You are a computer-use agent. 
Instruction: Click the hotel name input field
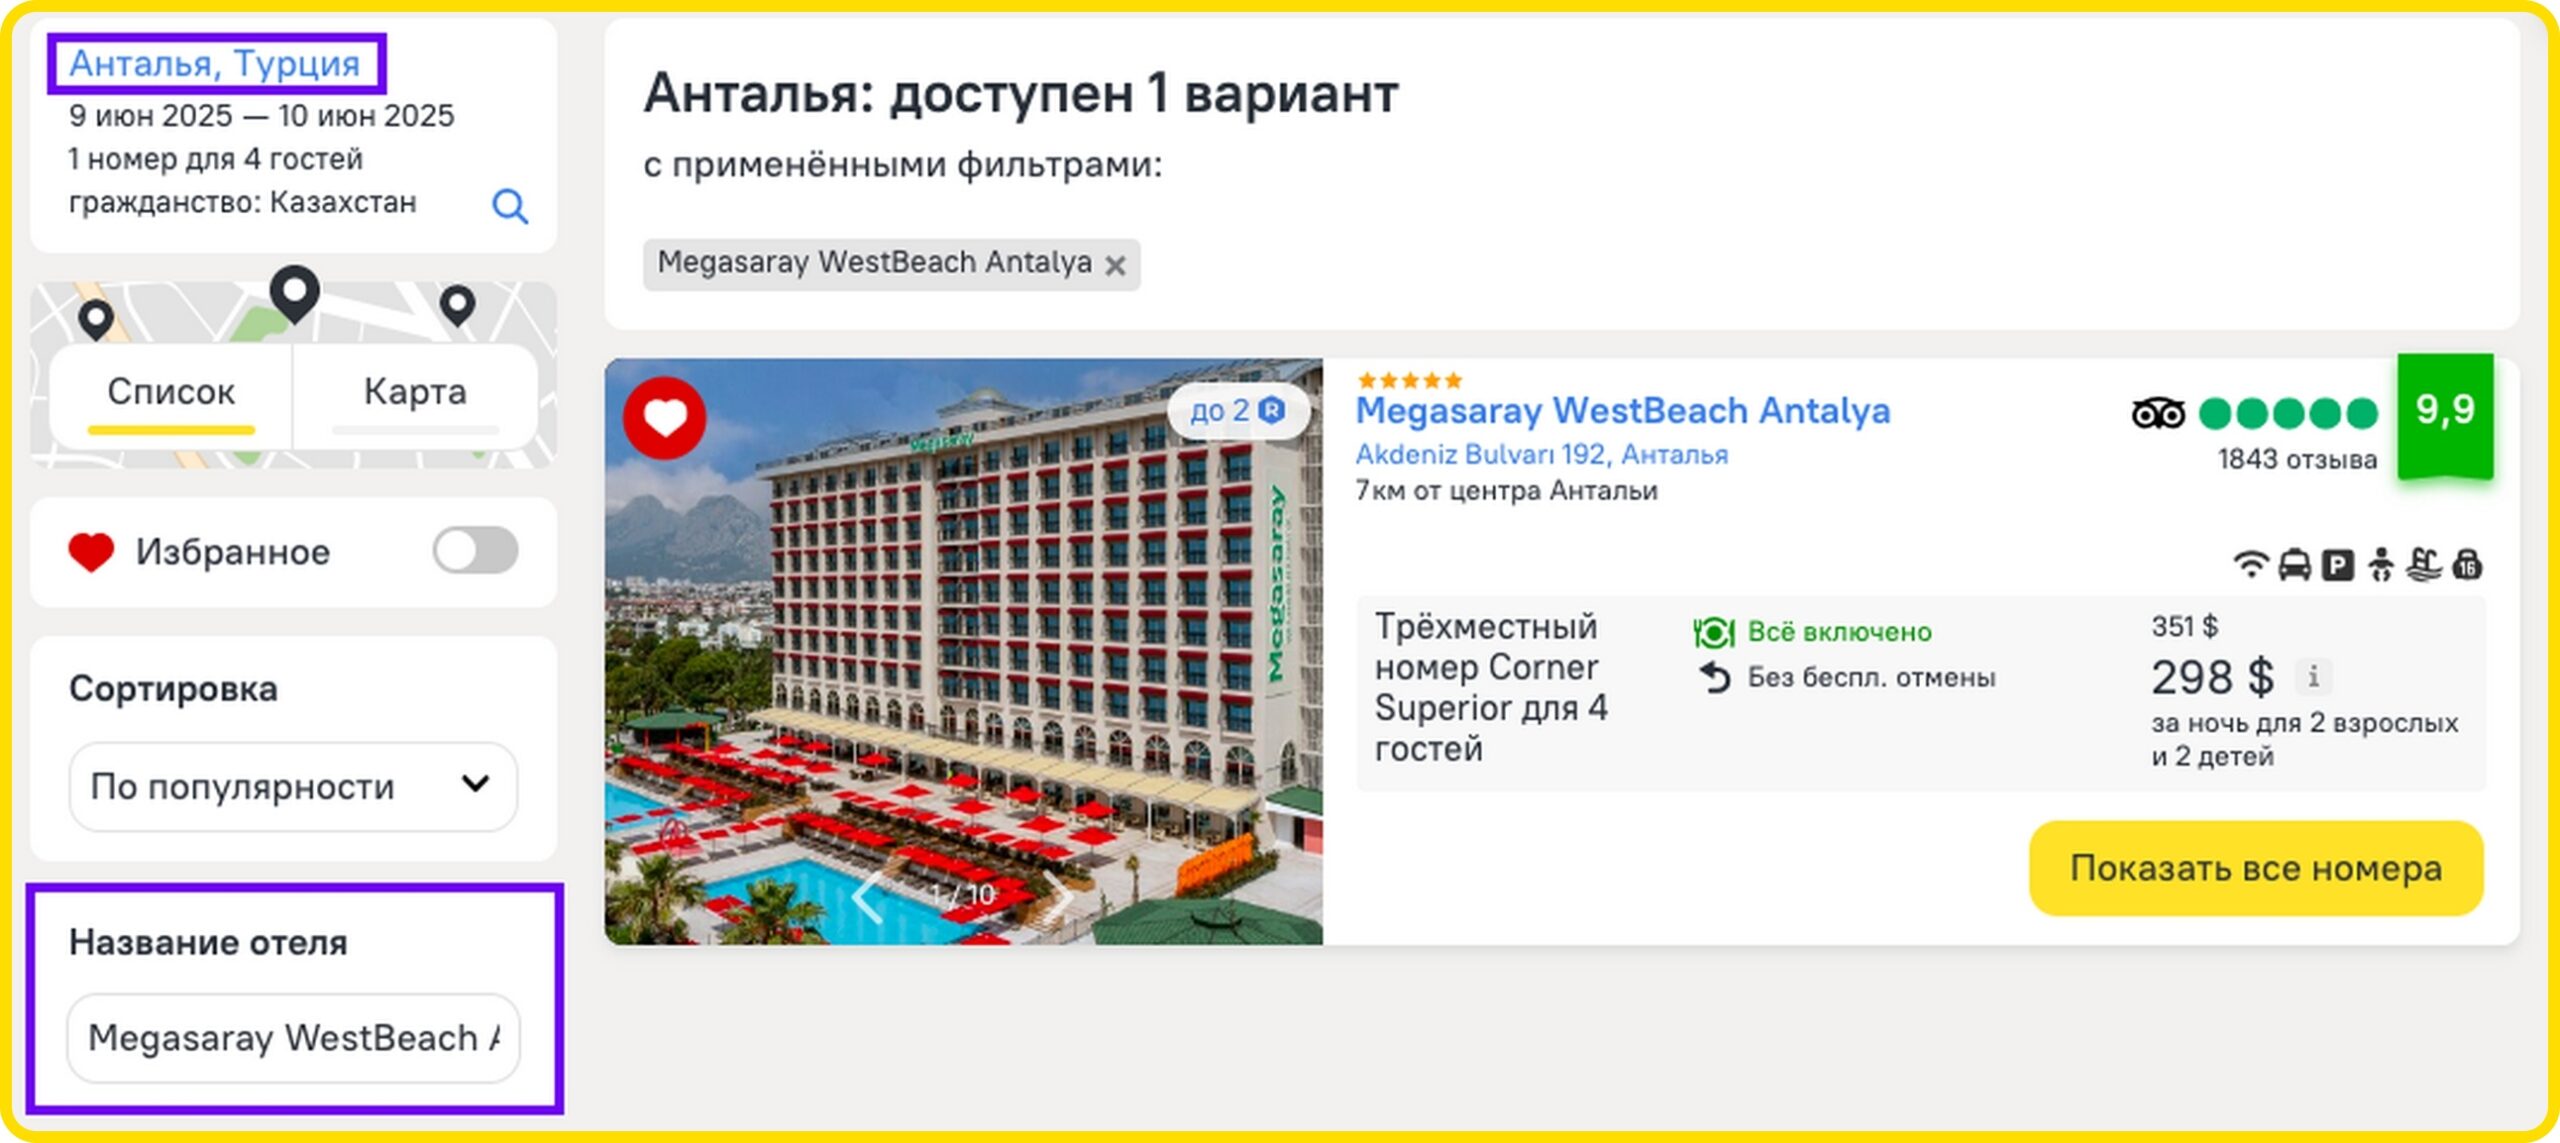[293, 1038]
